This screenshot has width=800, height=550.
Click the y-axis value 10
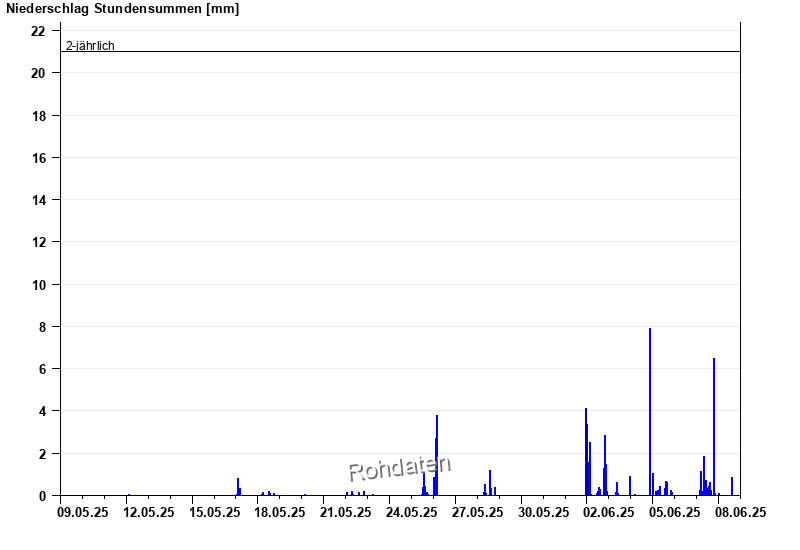[38, 284]
